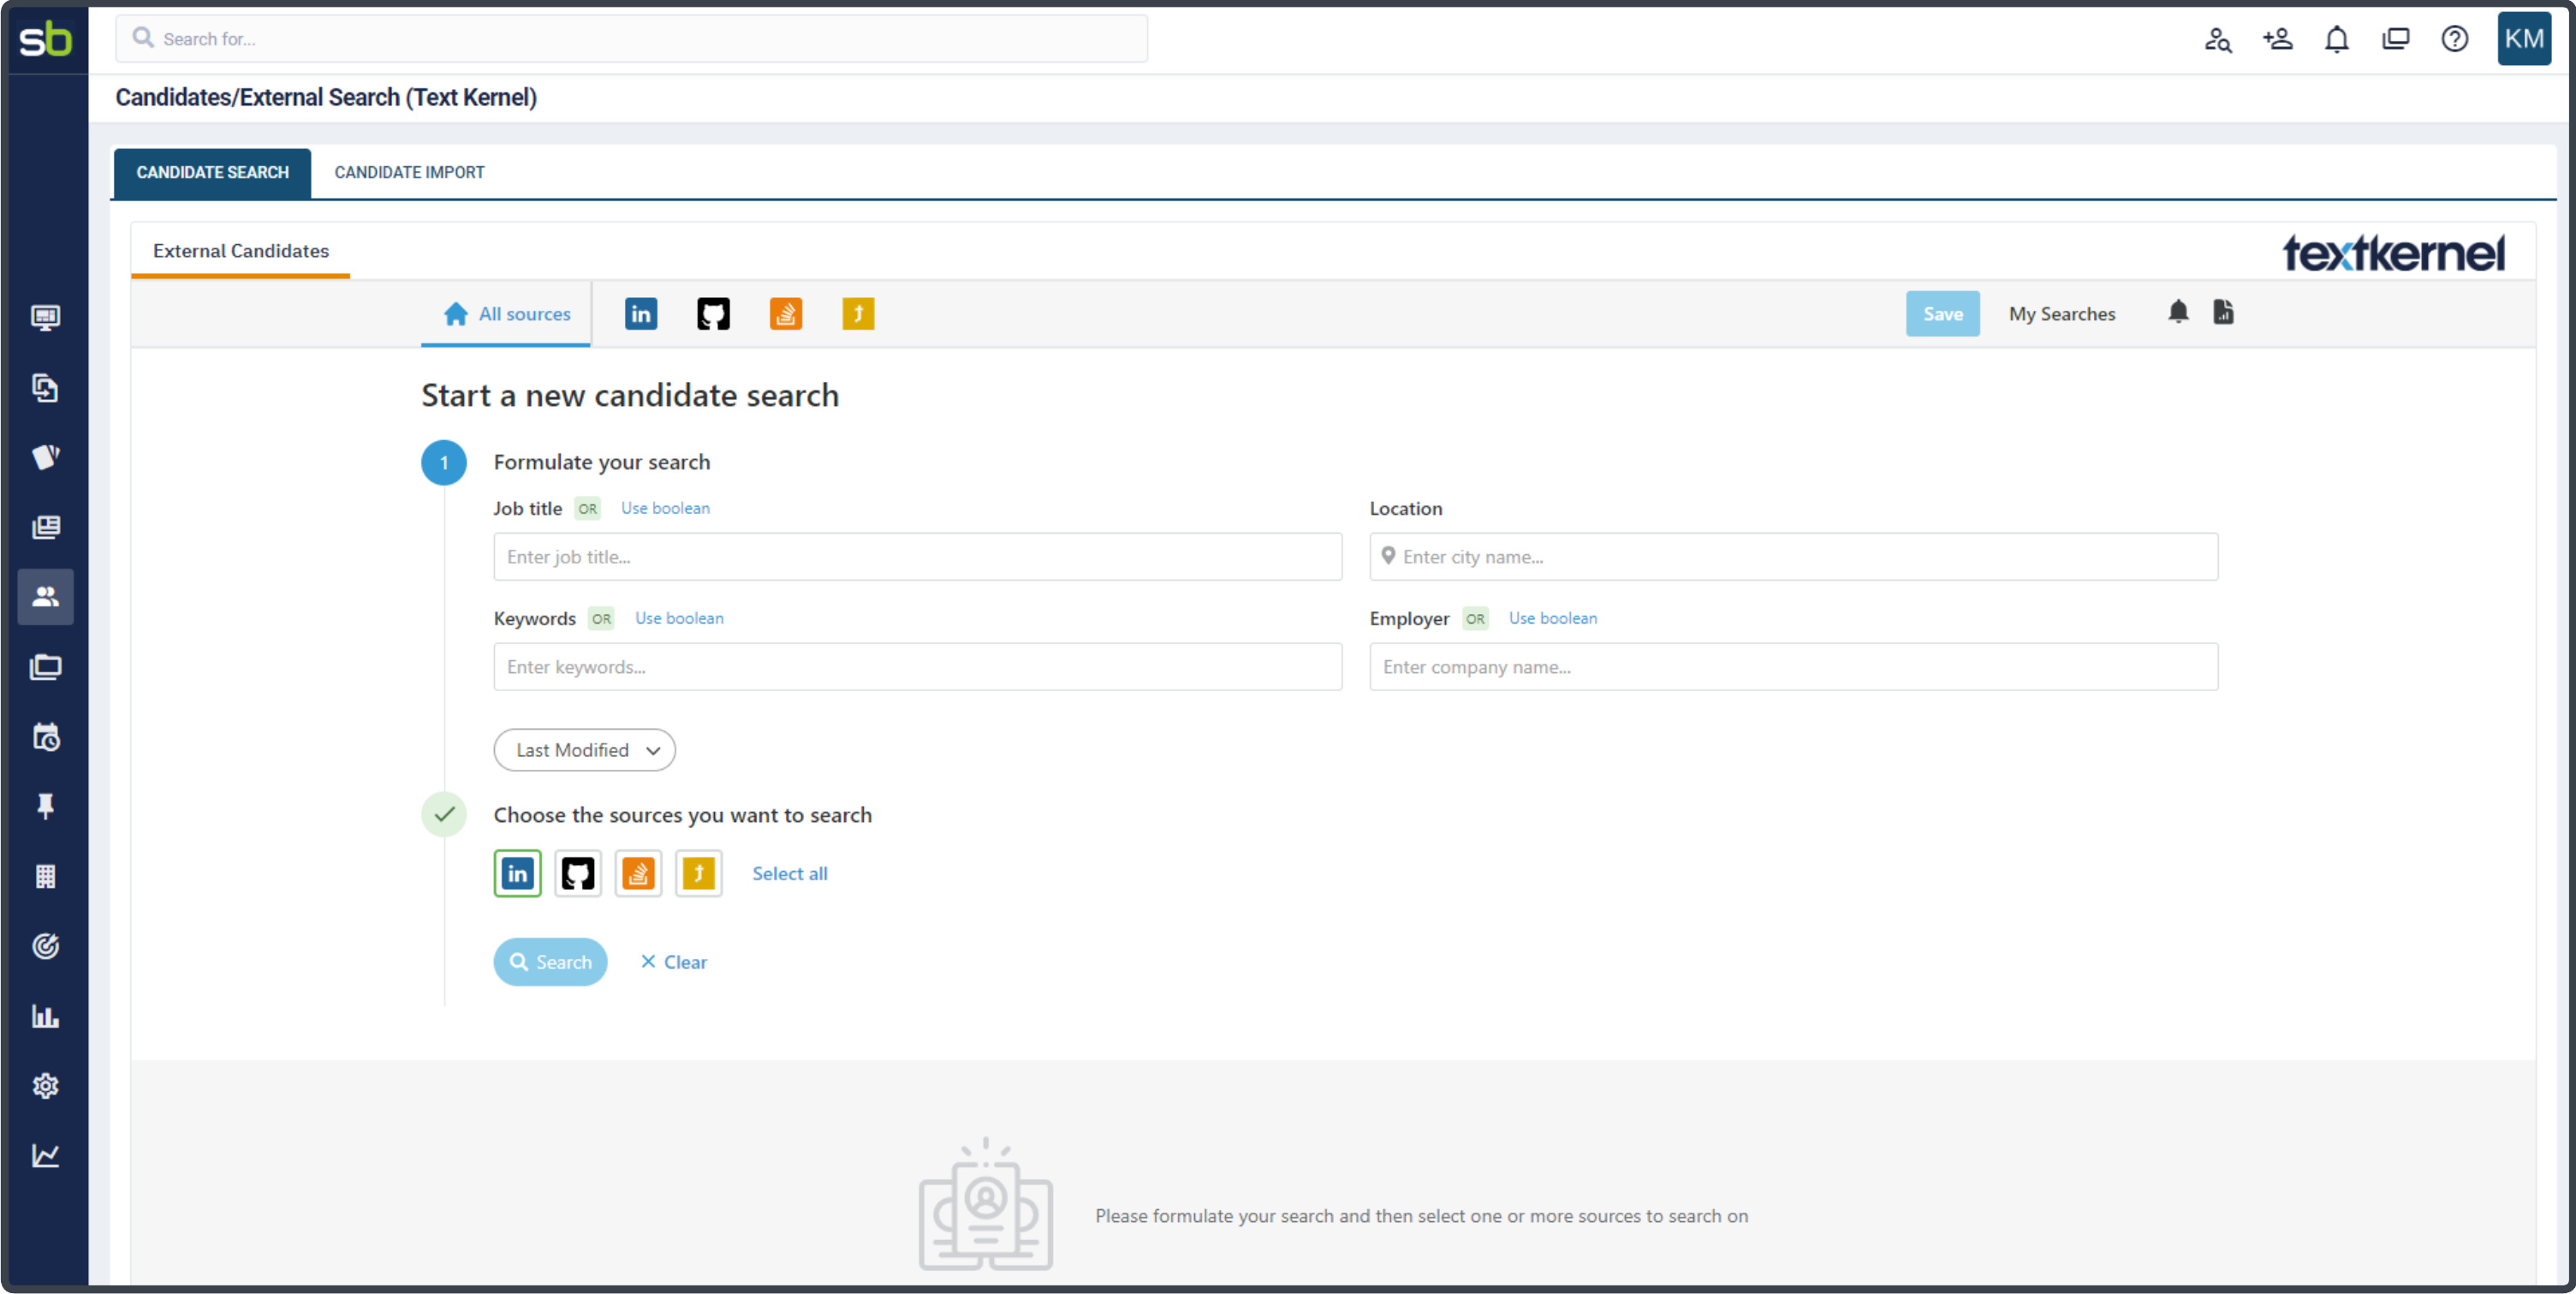The width and height of the screenshot is (2576, 1294).
Task: Focus the Enter job title field
Action: (917, 557)
